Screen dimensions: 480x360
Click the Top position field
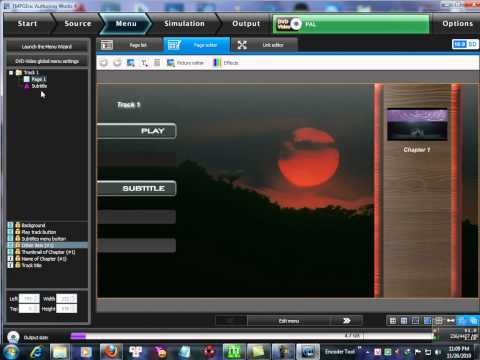29,309
